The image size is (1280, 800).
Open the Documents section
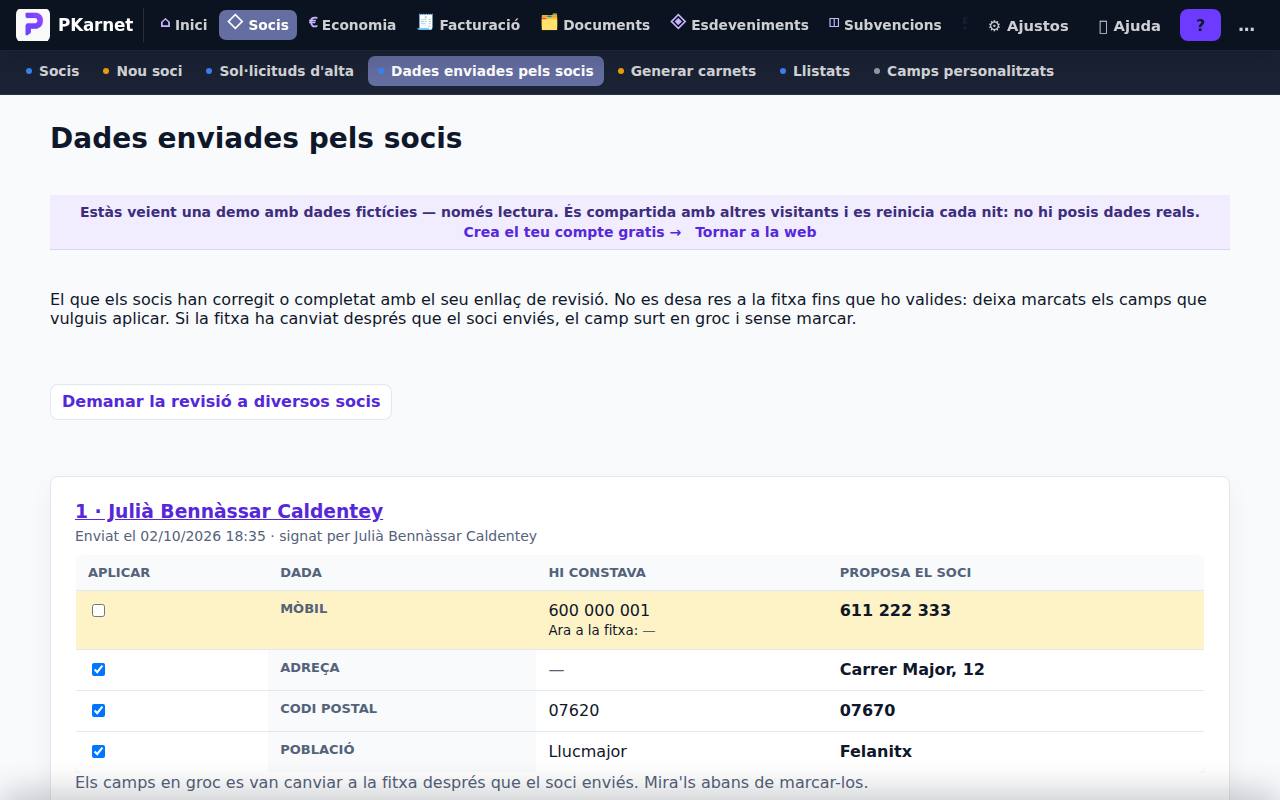[x=595, y=25]
